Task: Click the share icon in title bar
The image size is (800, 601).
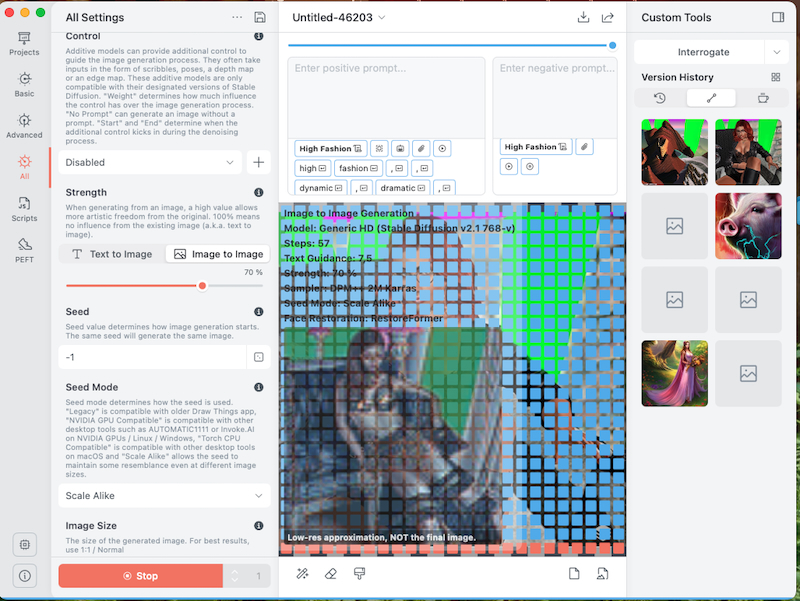Action: [608, 17]
